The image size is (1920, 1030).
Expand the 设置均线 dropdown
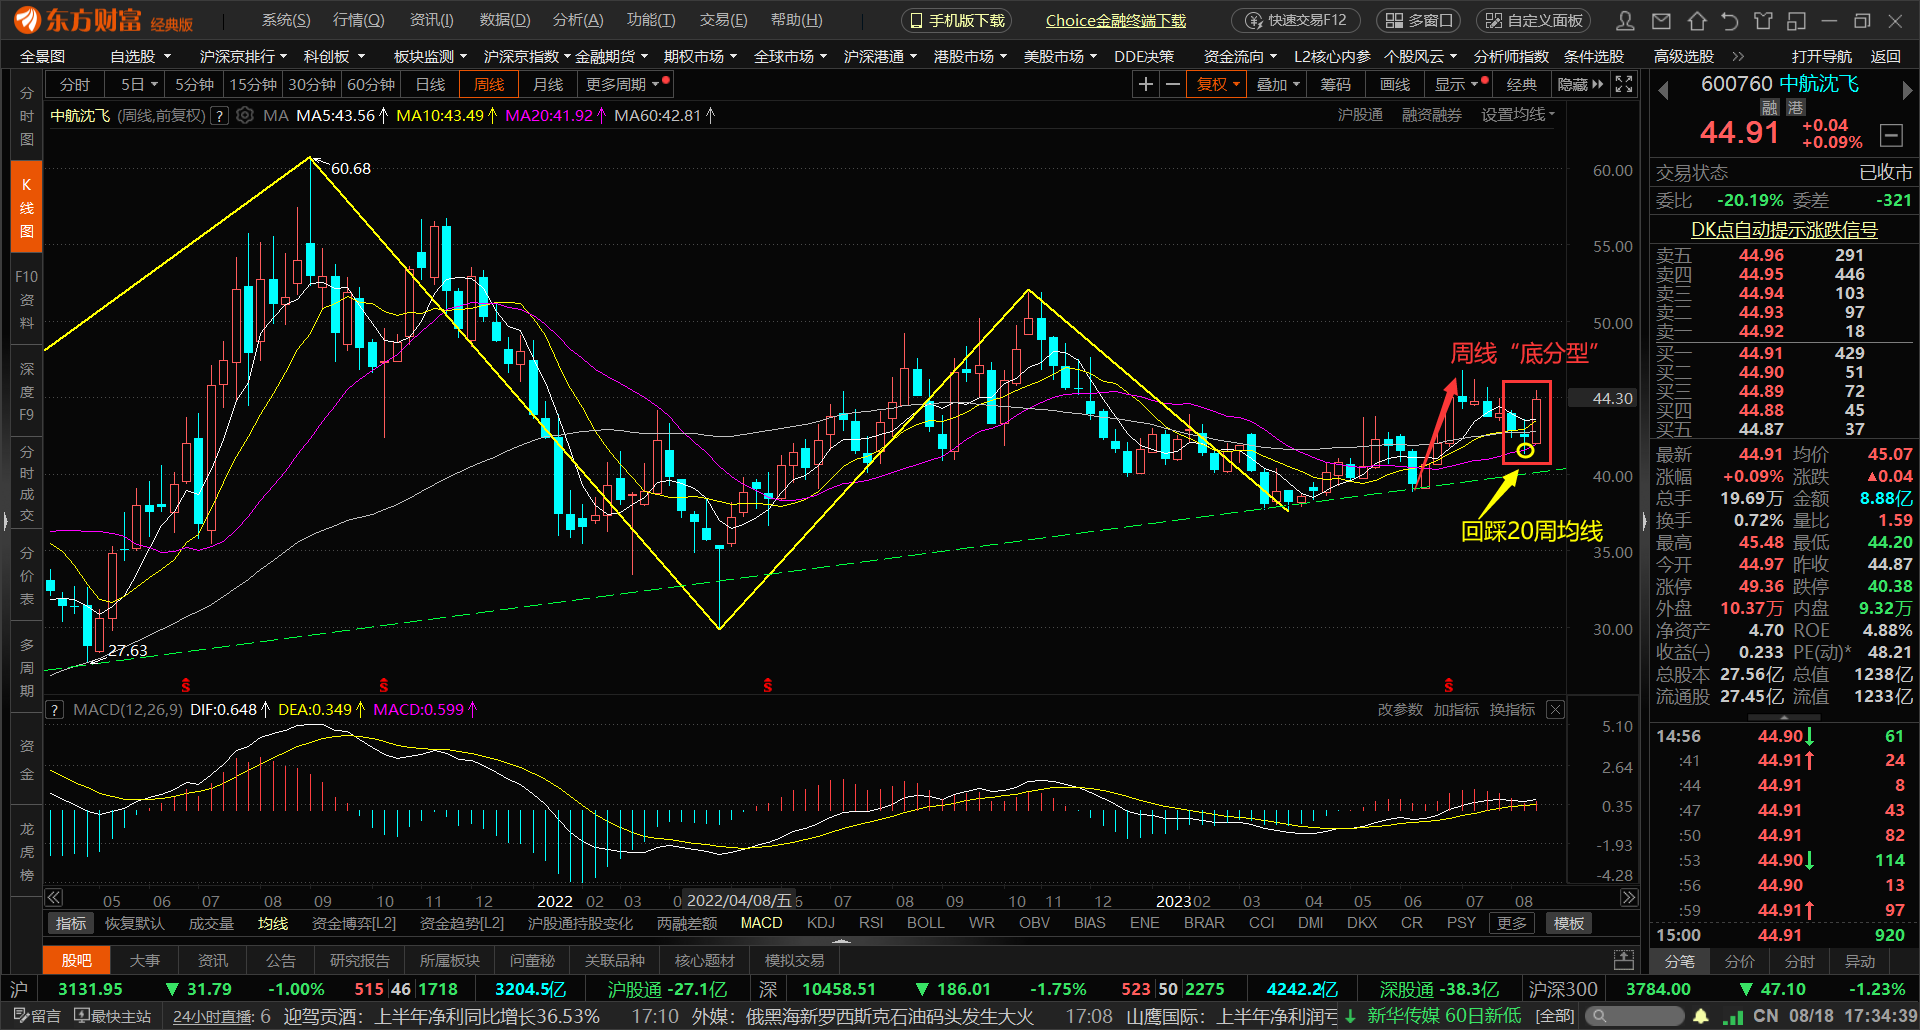[x=1518, y=115]
